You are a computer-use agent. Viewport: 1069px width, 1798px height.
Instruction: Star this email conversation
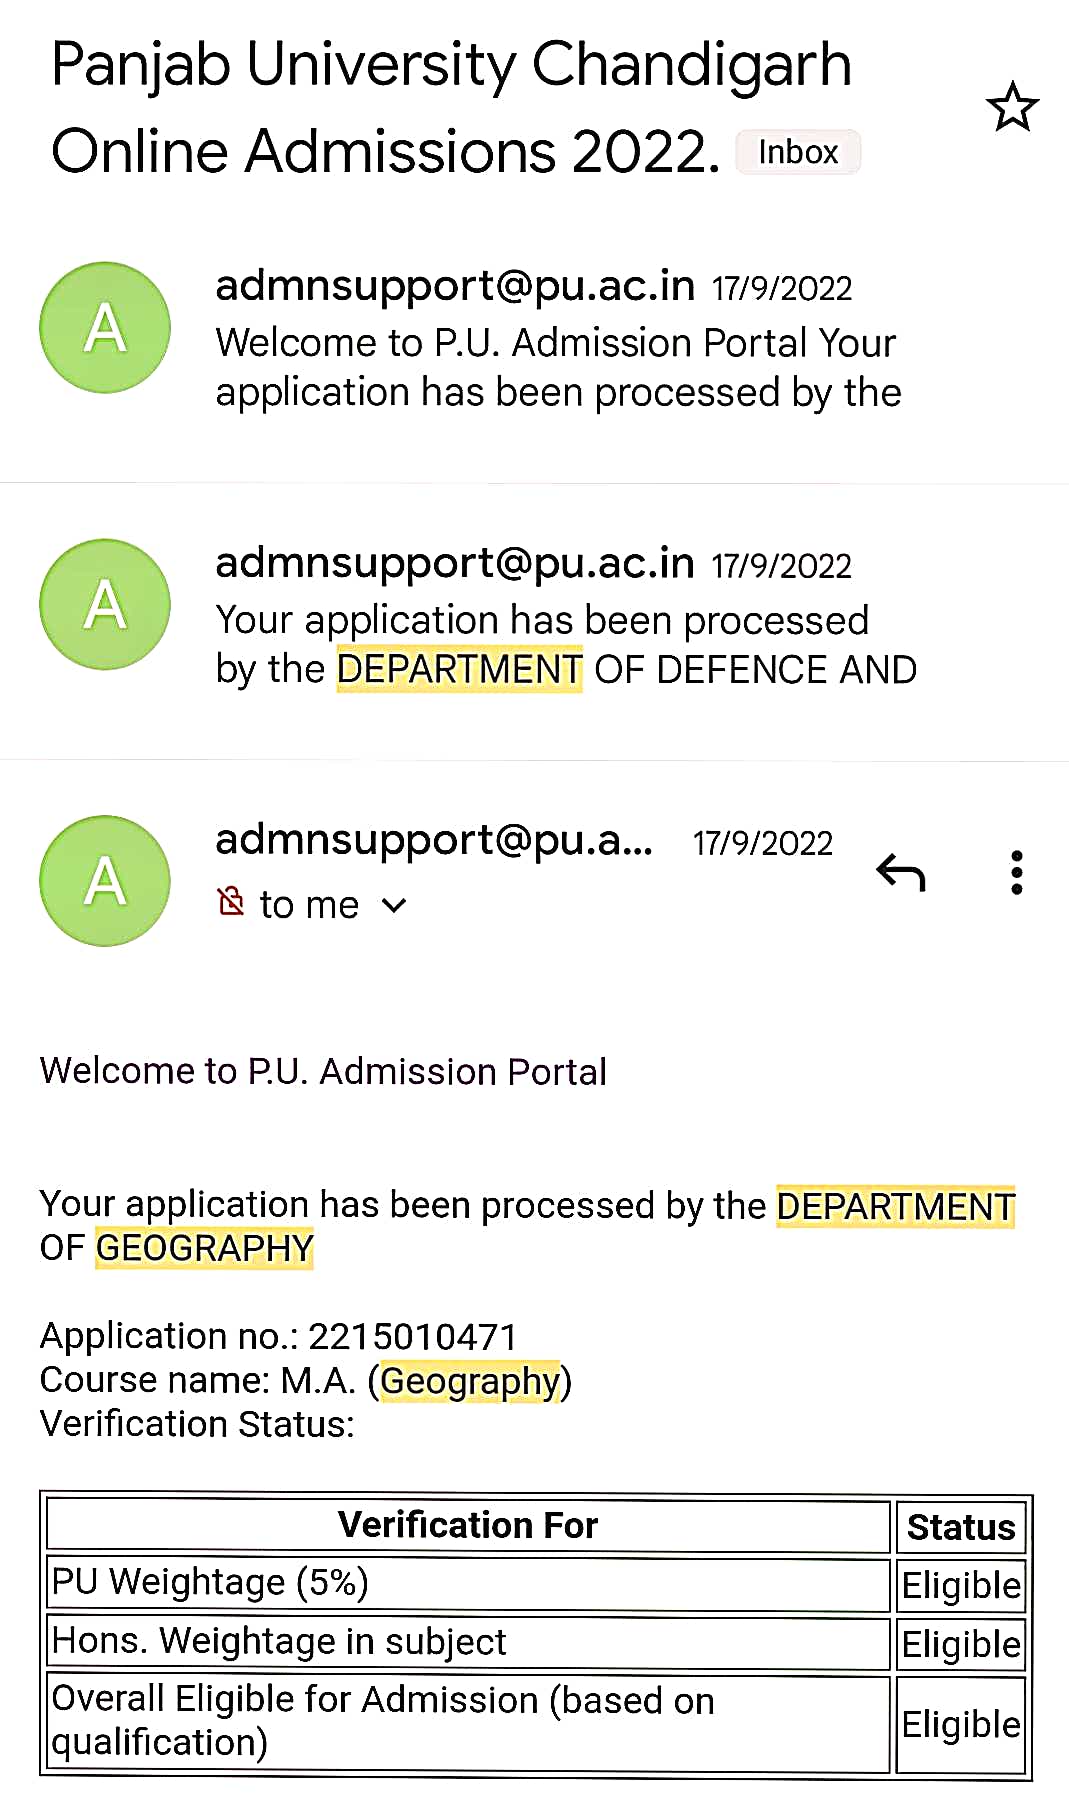click(1012, 107)
